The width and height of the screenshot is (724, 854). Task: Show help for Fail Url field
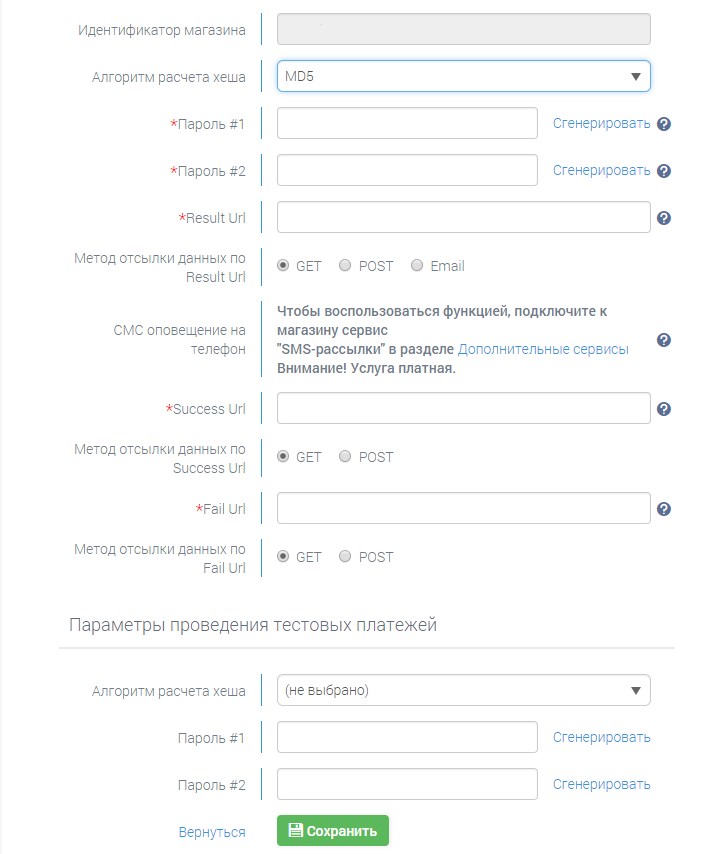click(664, 509)
